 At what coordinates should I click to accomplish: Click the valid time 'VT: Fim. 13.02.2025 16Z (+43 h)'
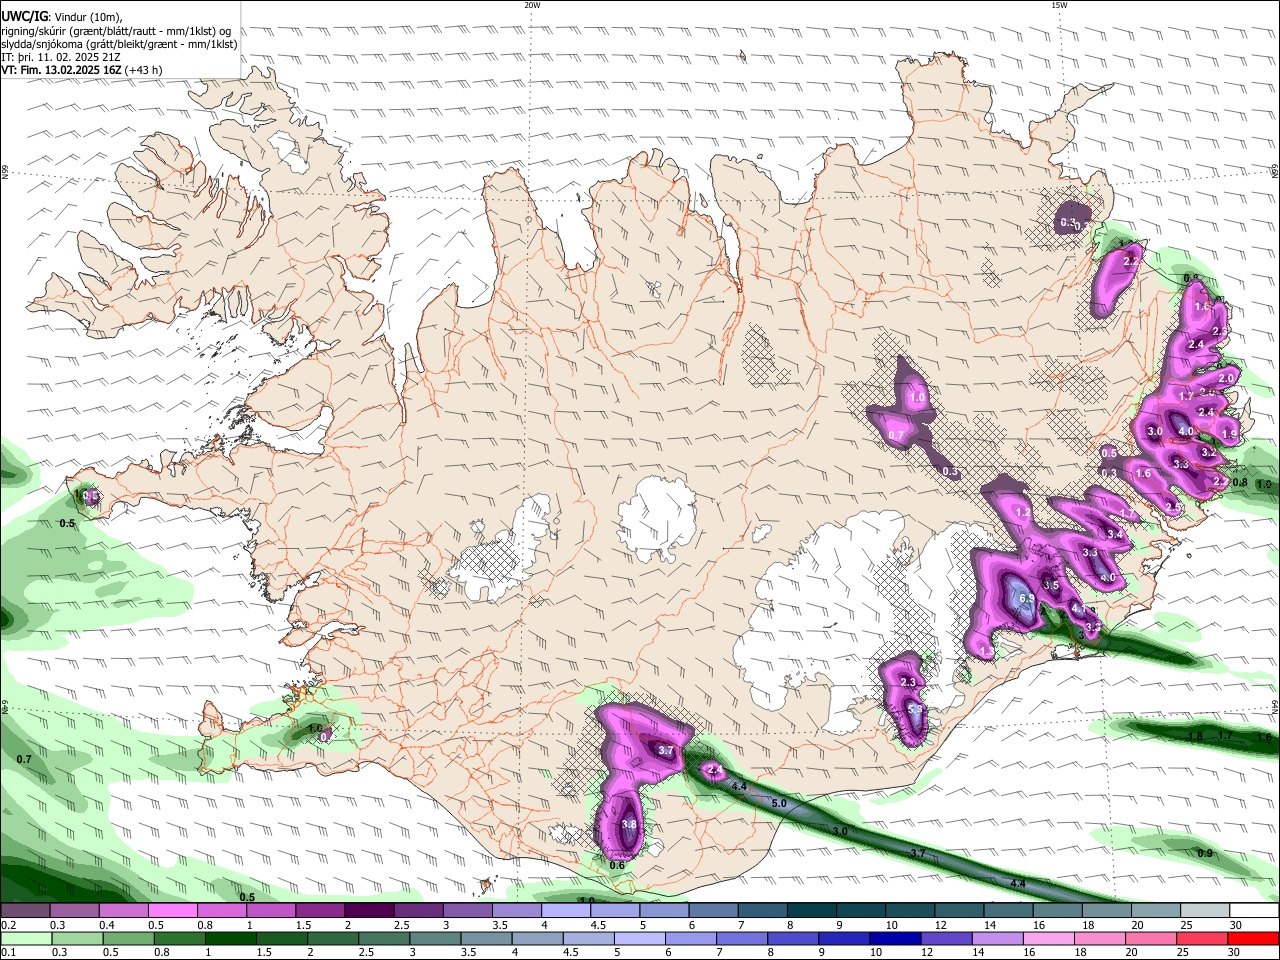coord(82,70)
